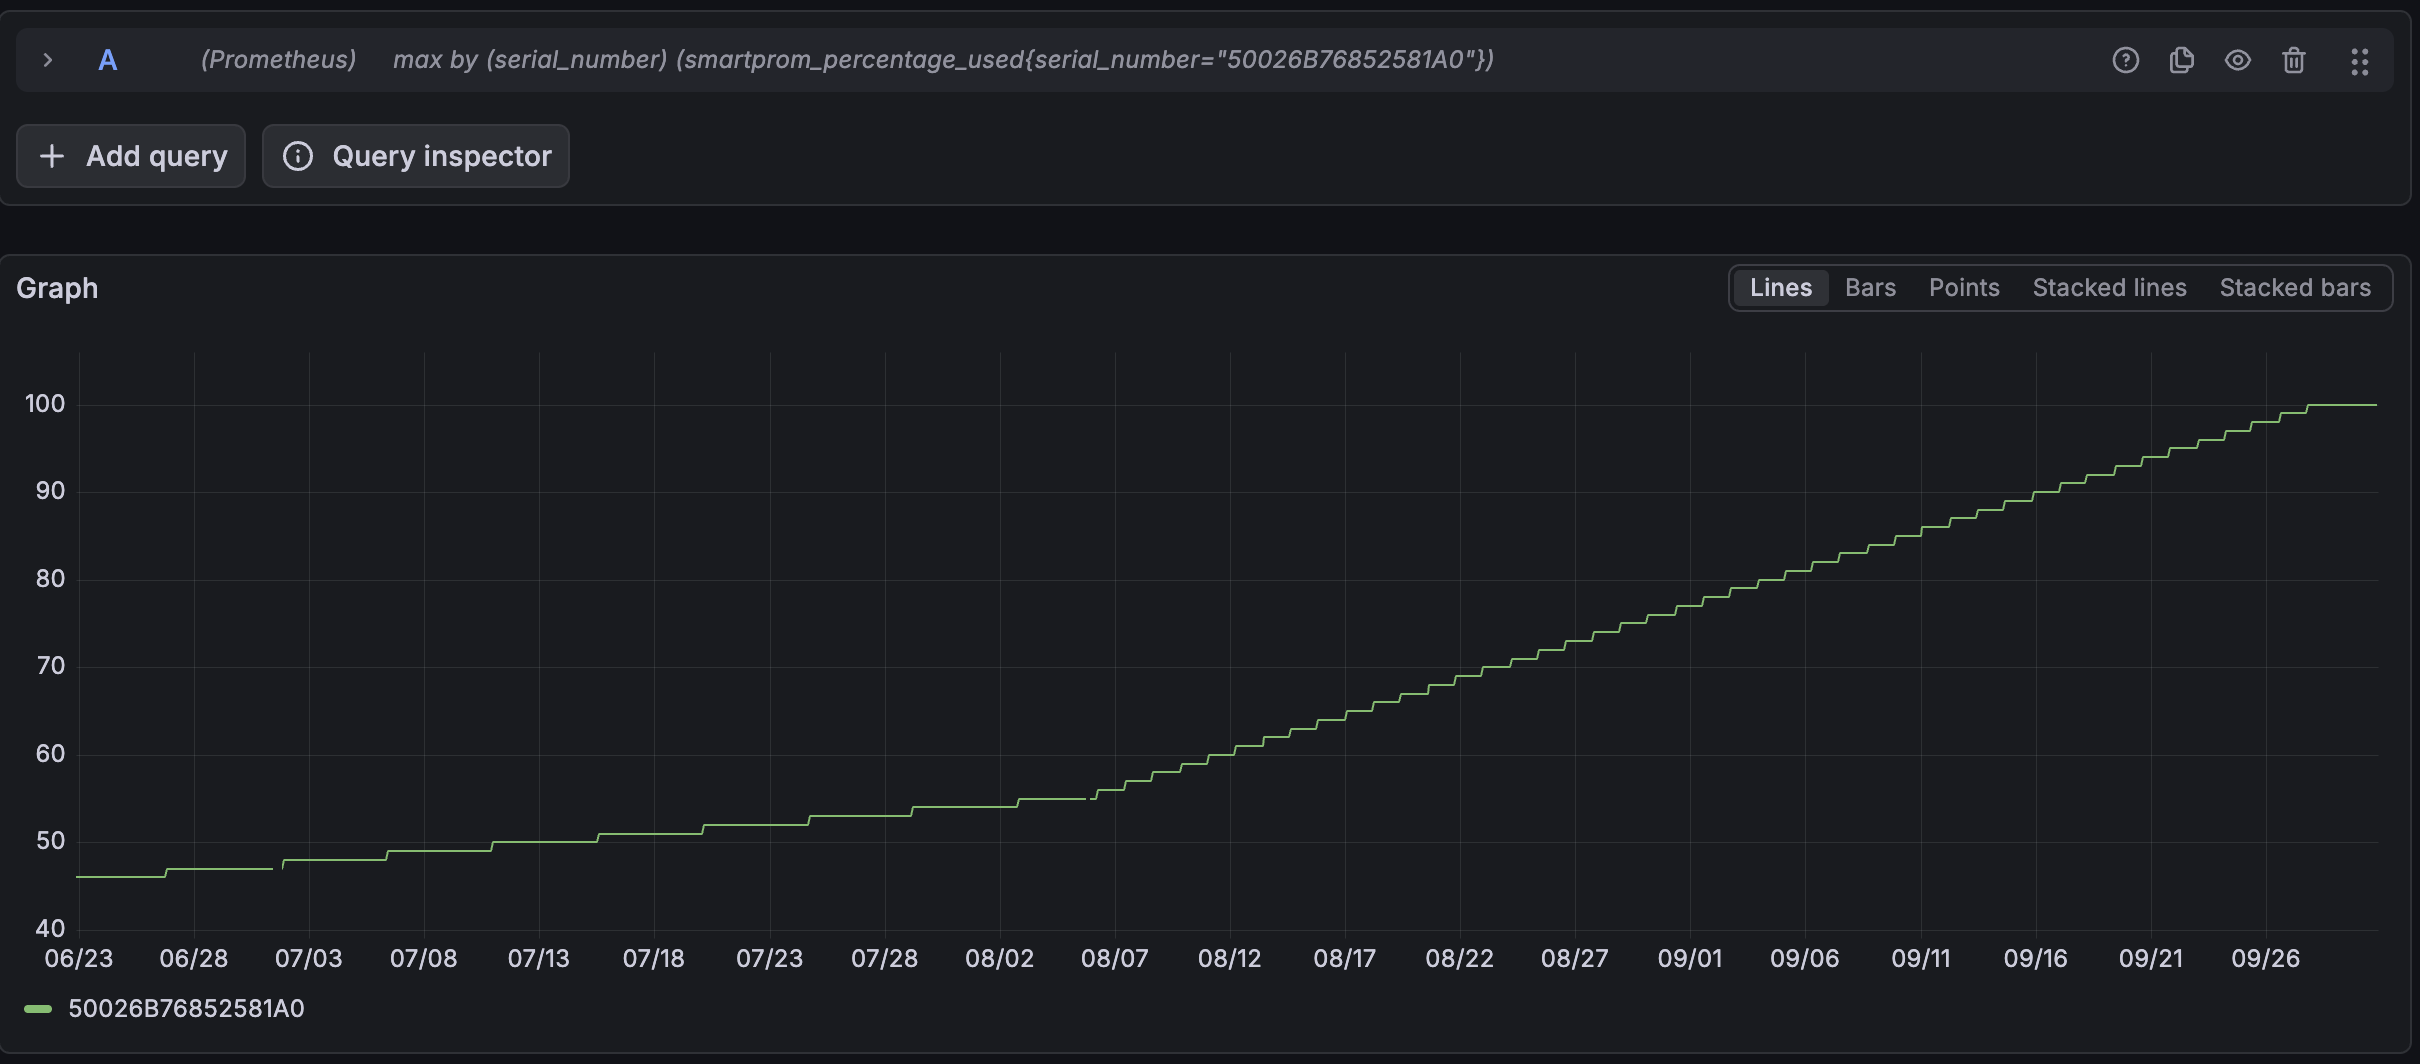Toggle legend series 50026B76852581A0
This screenshot has width=2420, height=1064.
186,1008
